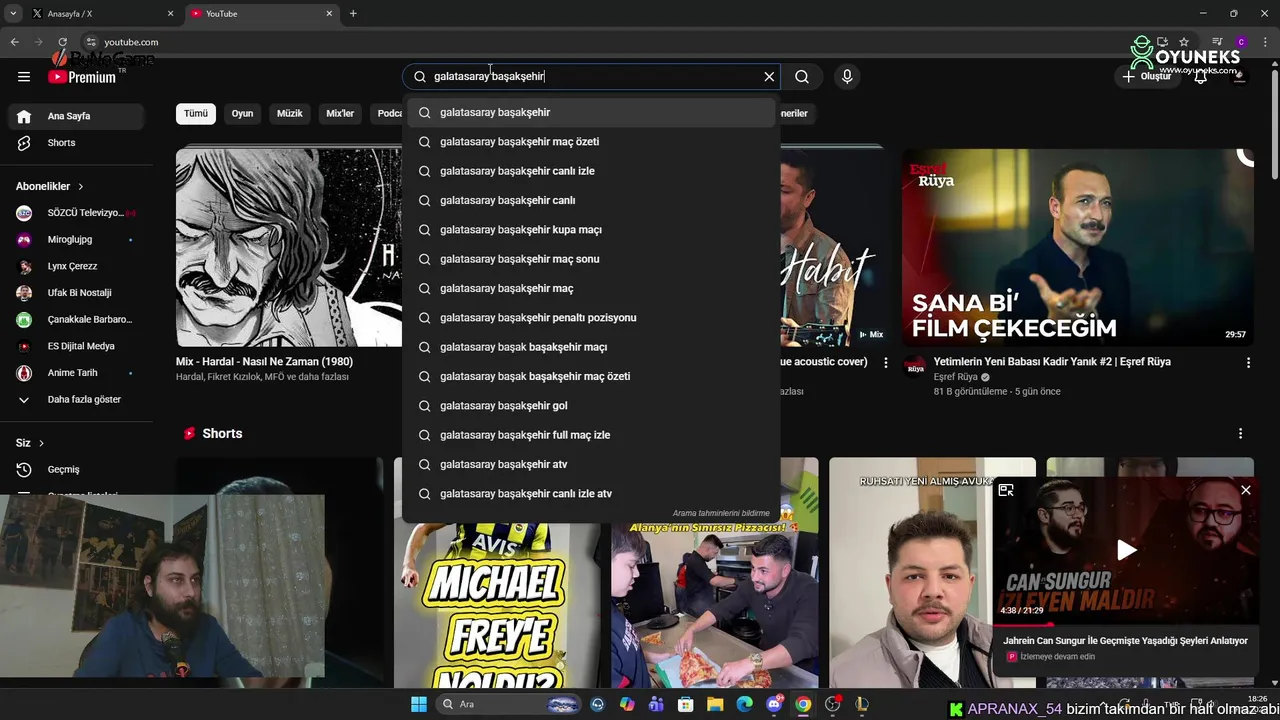Expand the Abonelikler section chevron

pos(81,186)
